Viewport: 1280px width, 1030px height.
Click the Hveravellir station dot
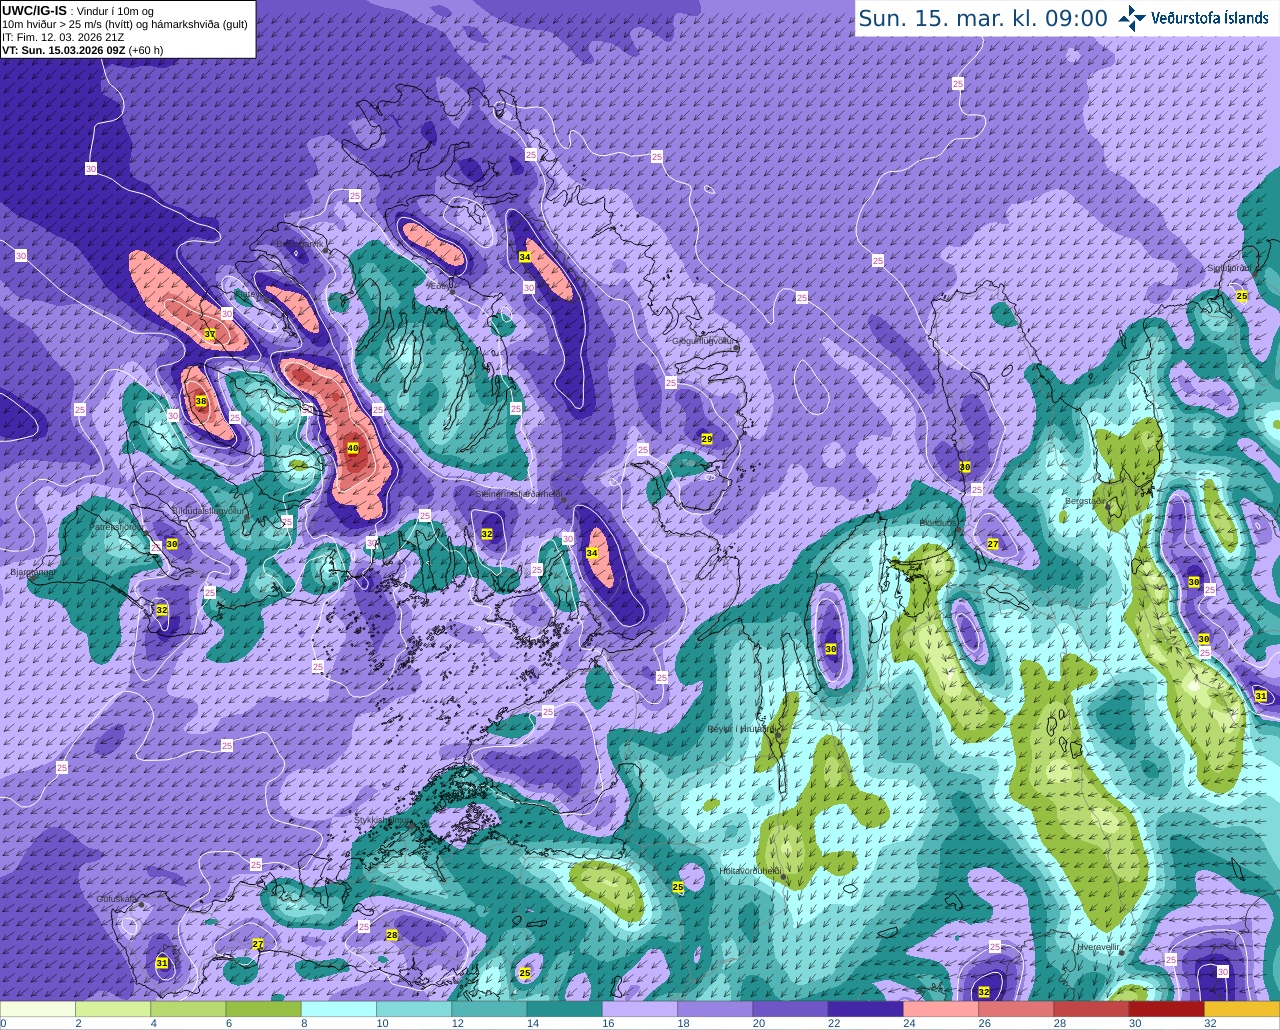click(1122, 953)
